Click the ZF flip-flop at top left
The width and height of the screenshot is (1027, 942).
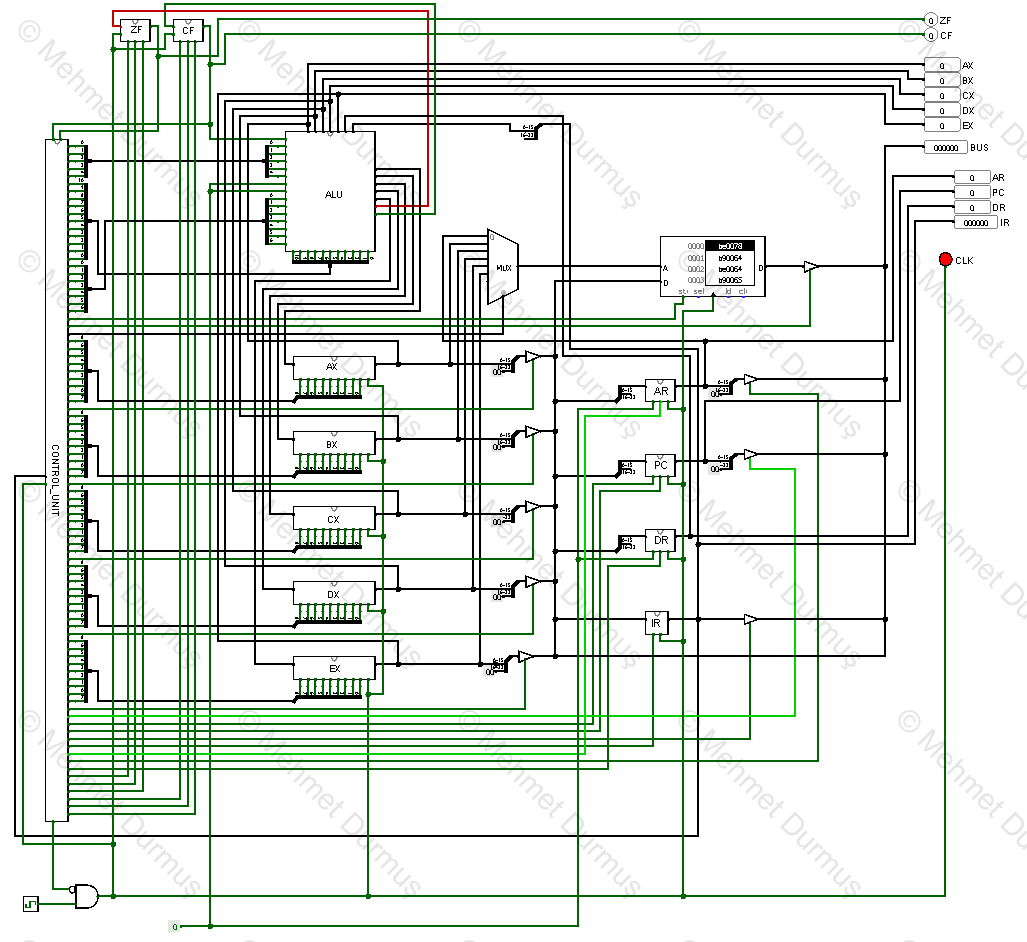(135, 30)
